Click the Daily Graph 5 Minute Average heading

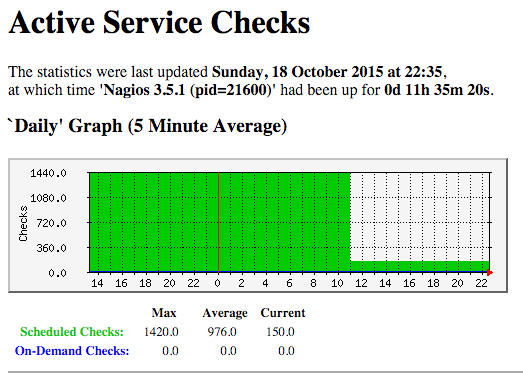click(147, 126)
